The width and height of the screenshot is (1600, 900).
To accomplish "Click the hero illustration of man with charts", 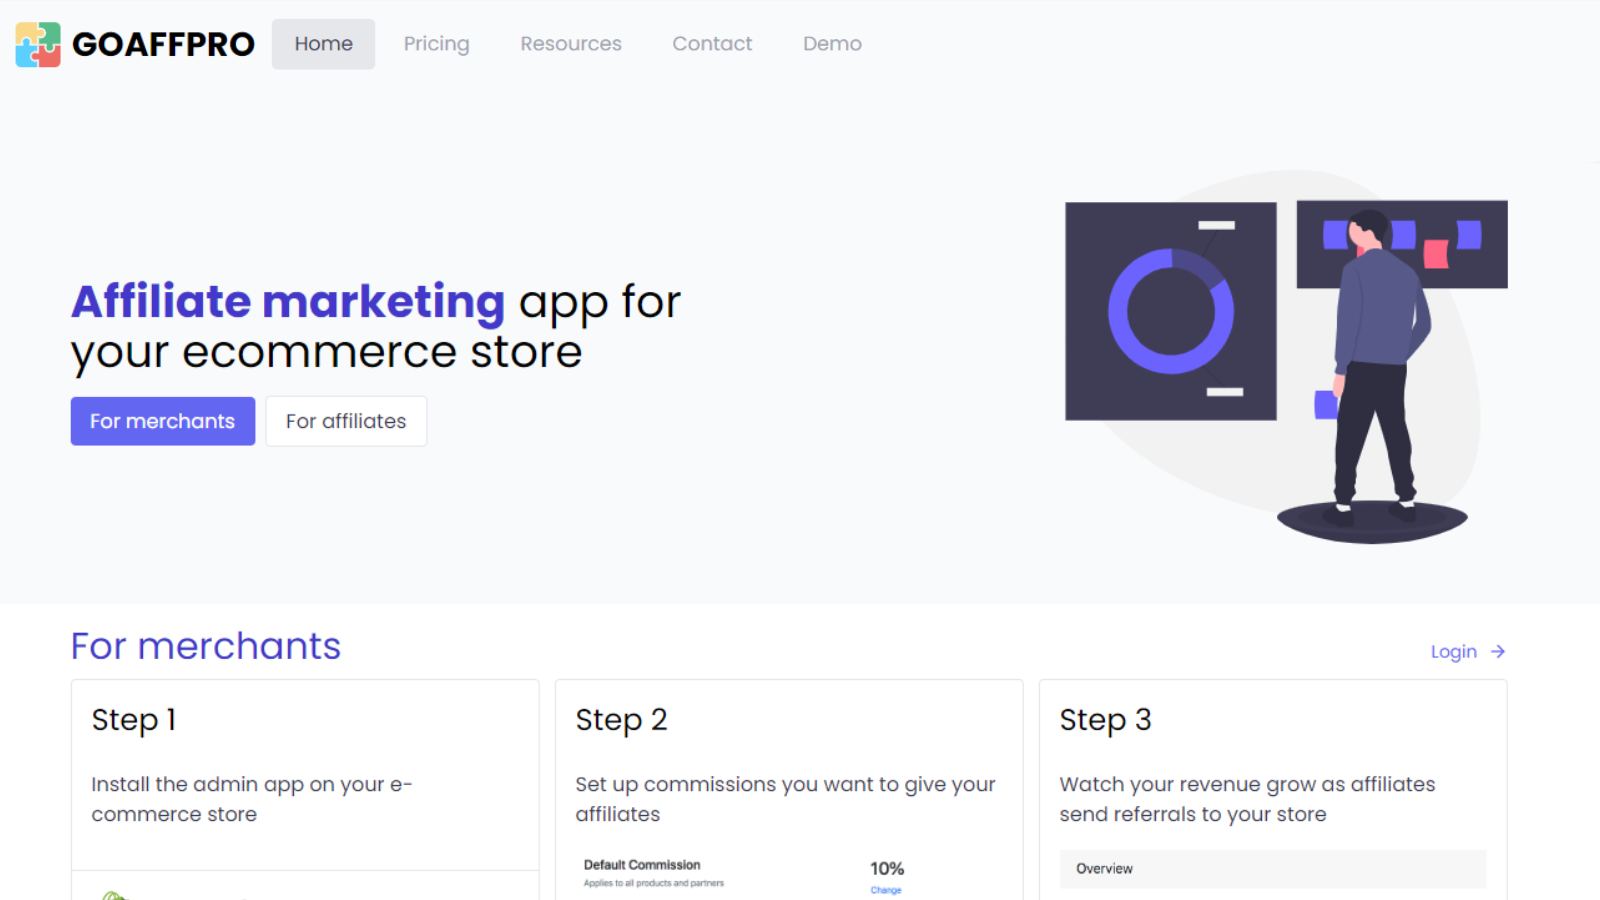I will [x=1286, y=357].
